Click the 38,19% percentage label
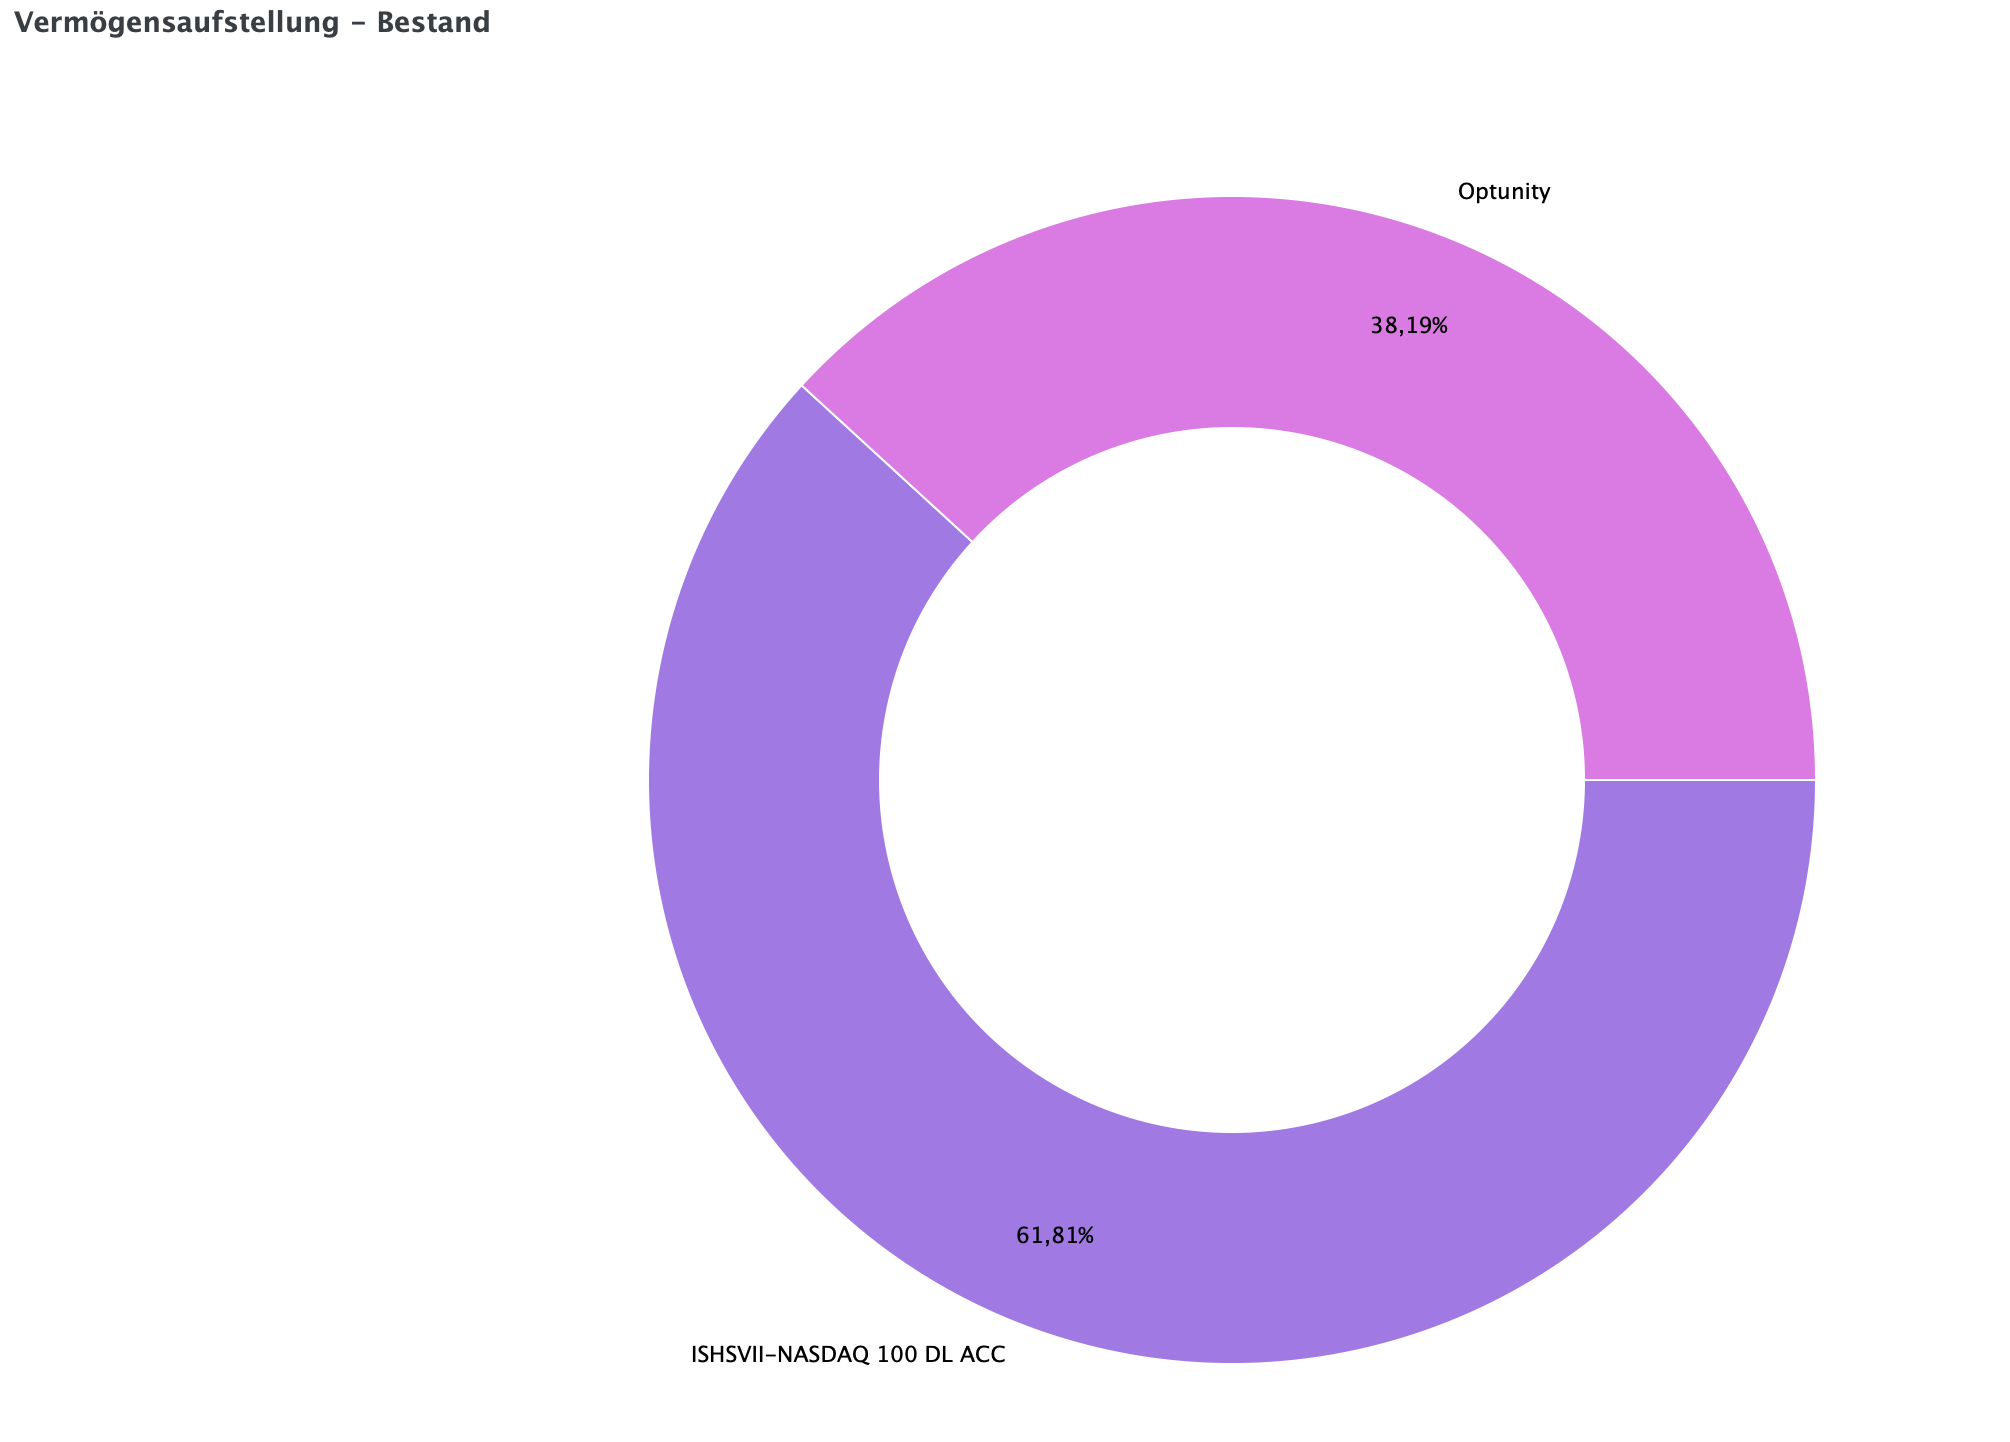The height and width of the screenshot is (1442, 2010). click(1408, 326)
